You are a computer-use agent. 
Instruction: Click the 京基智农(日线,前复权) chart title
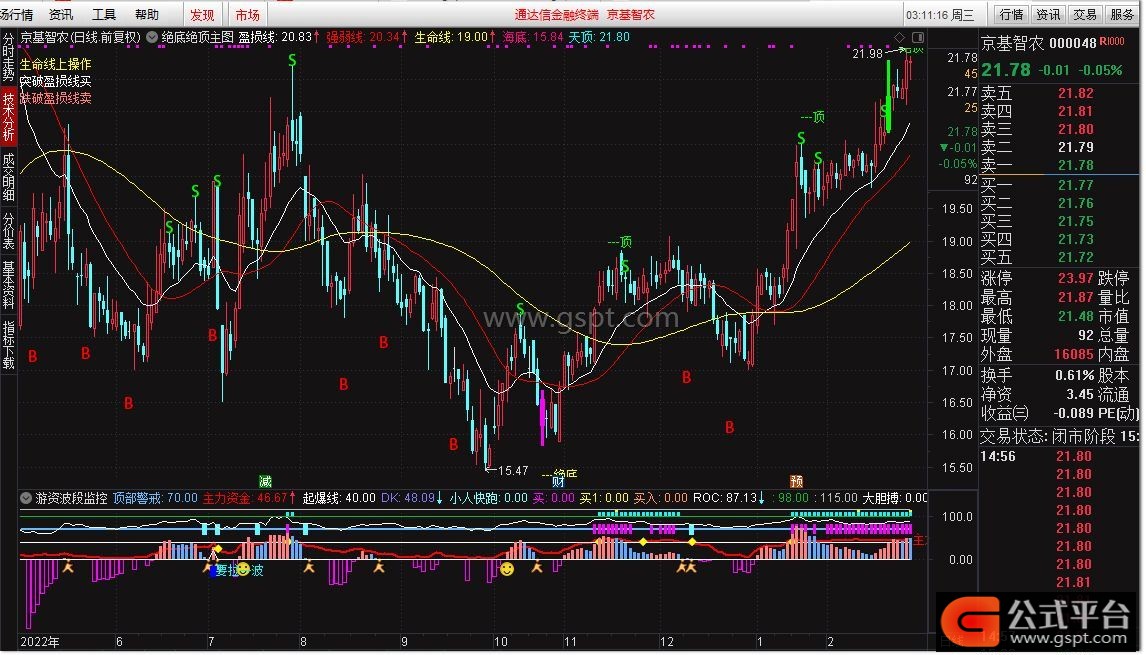[x=80, y=37]
